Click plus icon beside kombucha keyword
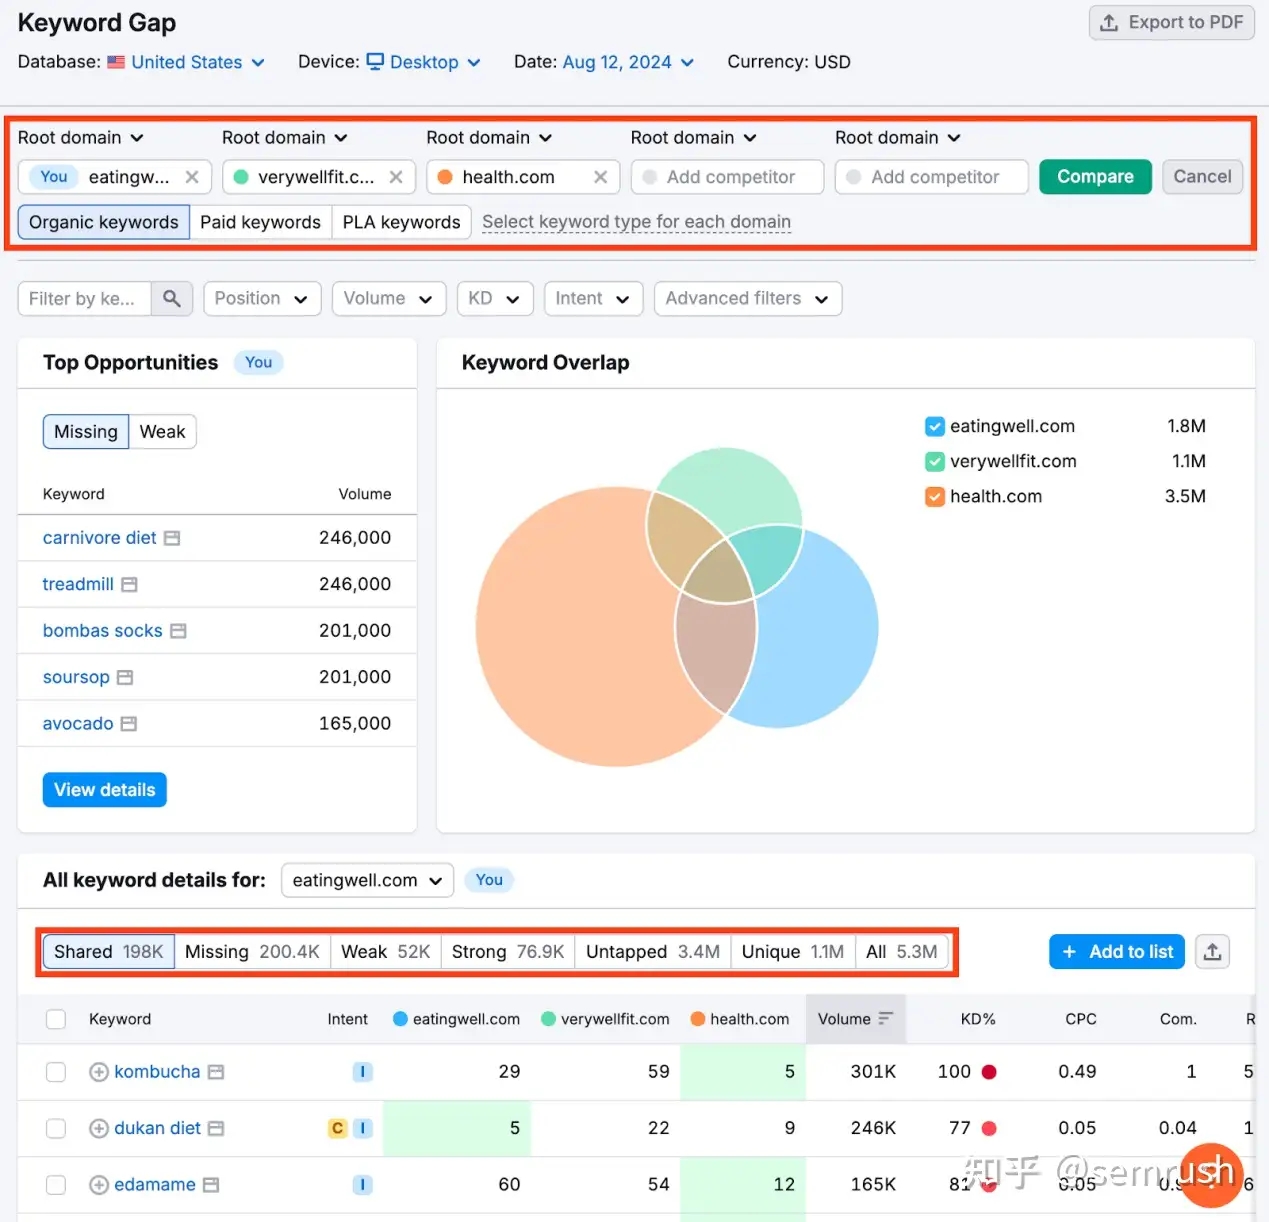The width and height of the screenshot is (1269, 1222). click(99, 1072)
